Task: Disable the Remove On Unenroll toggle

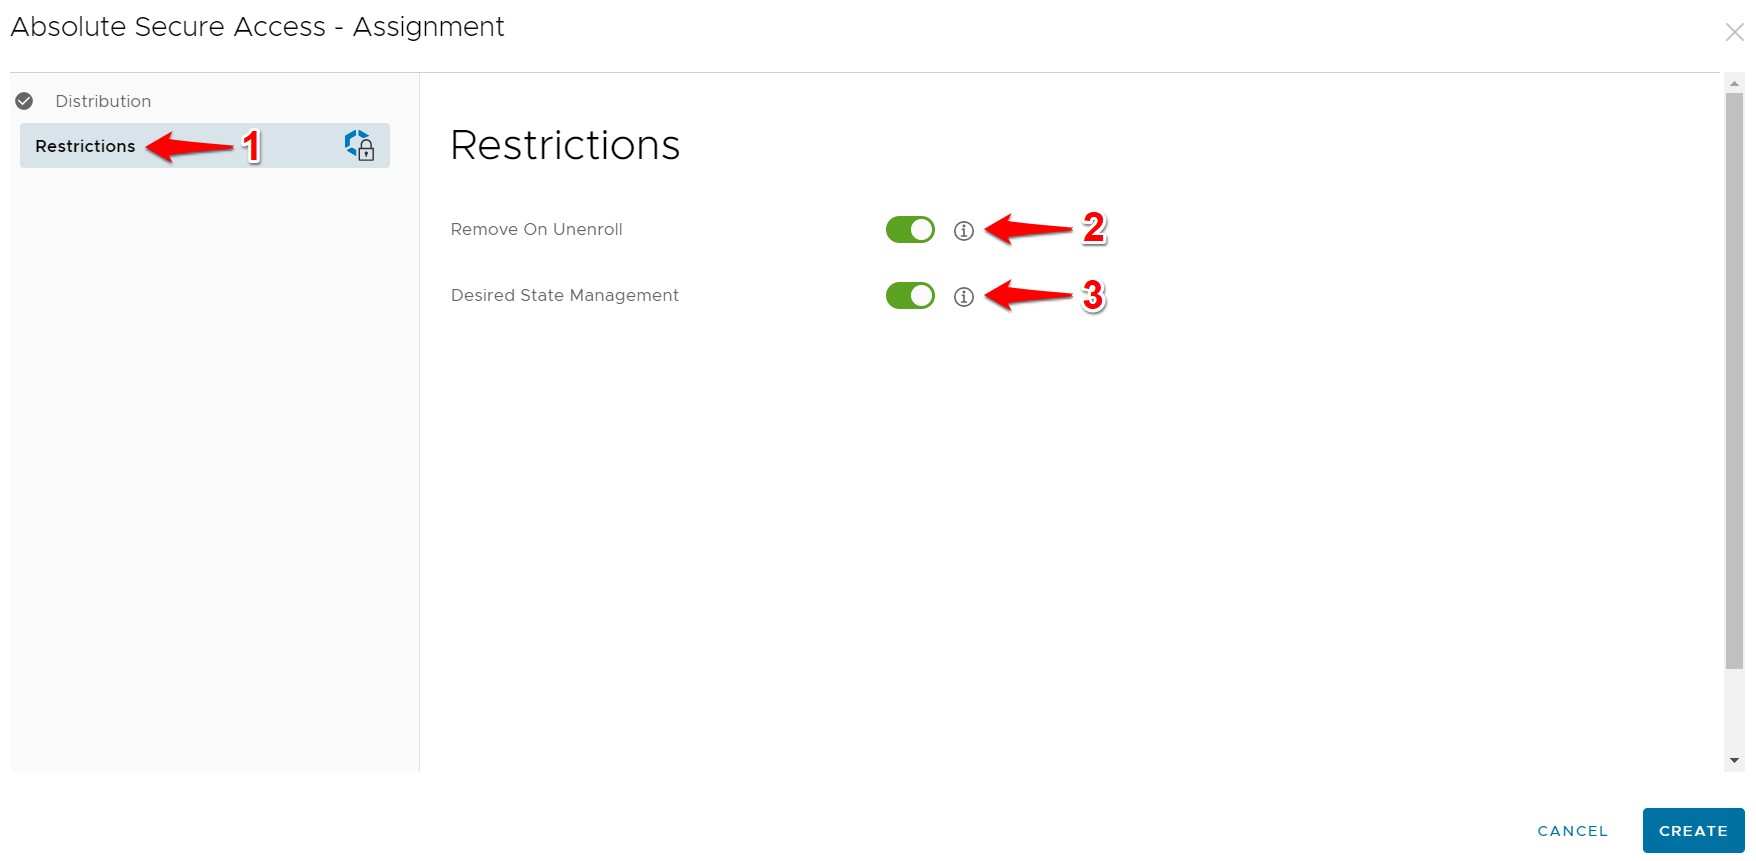Action: point(910,230)
